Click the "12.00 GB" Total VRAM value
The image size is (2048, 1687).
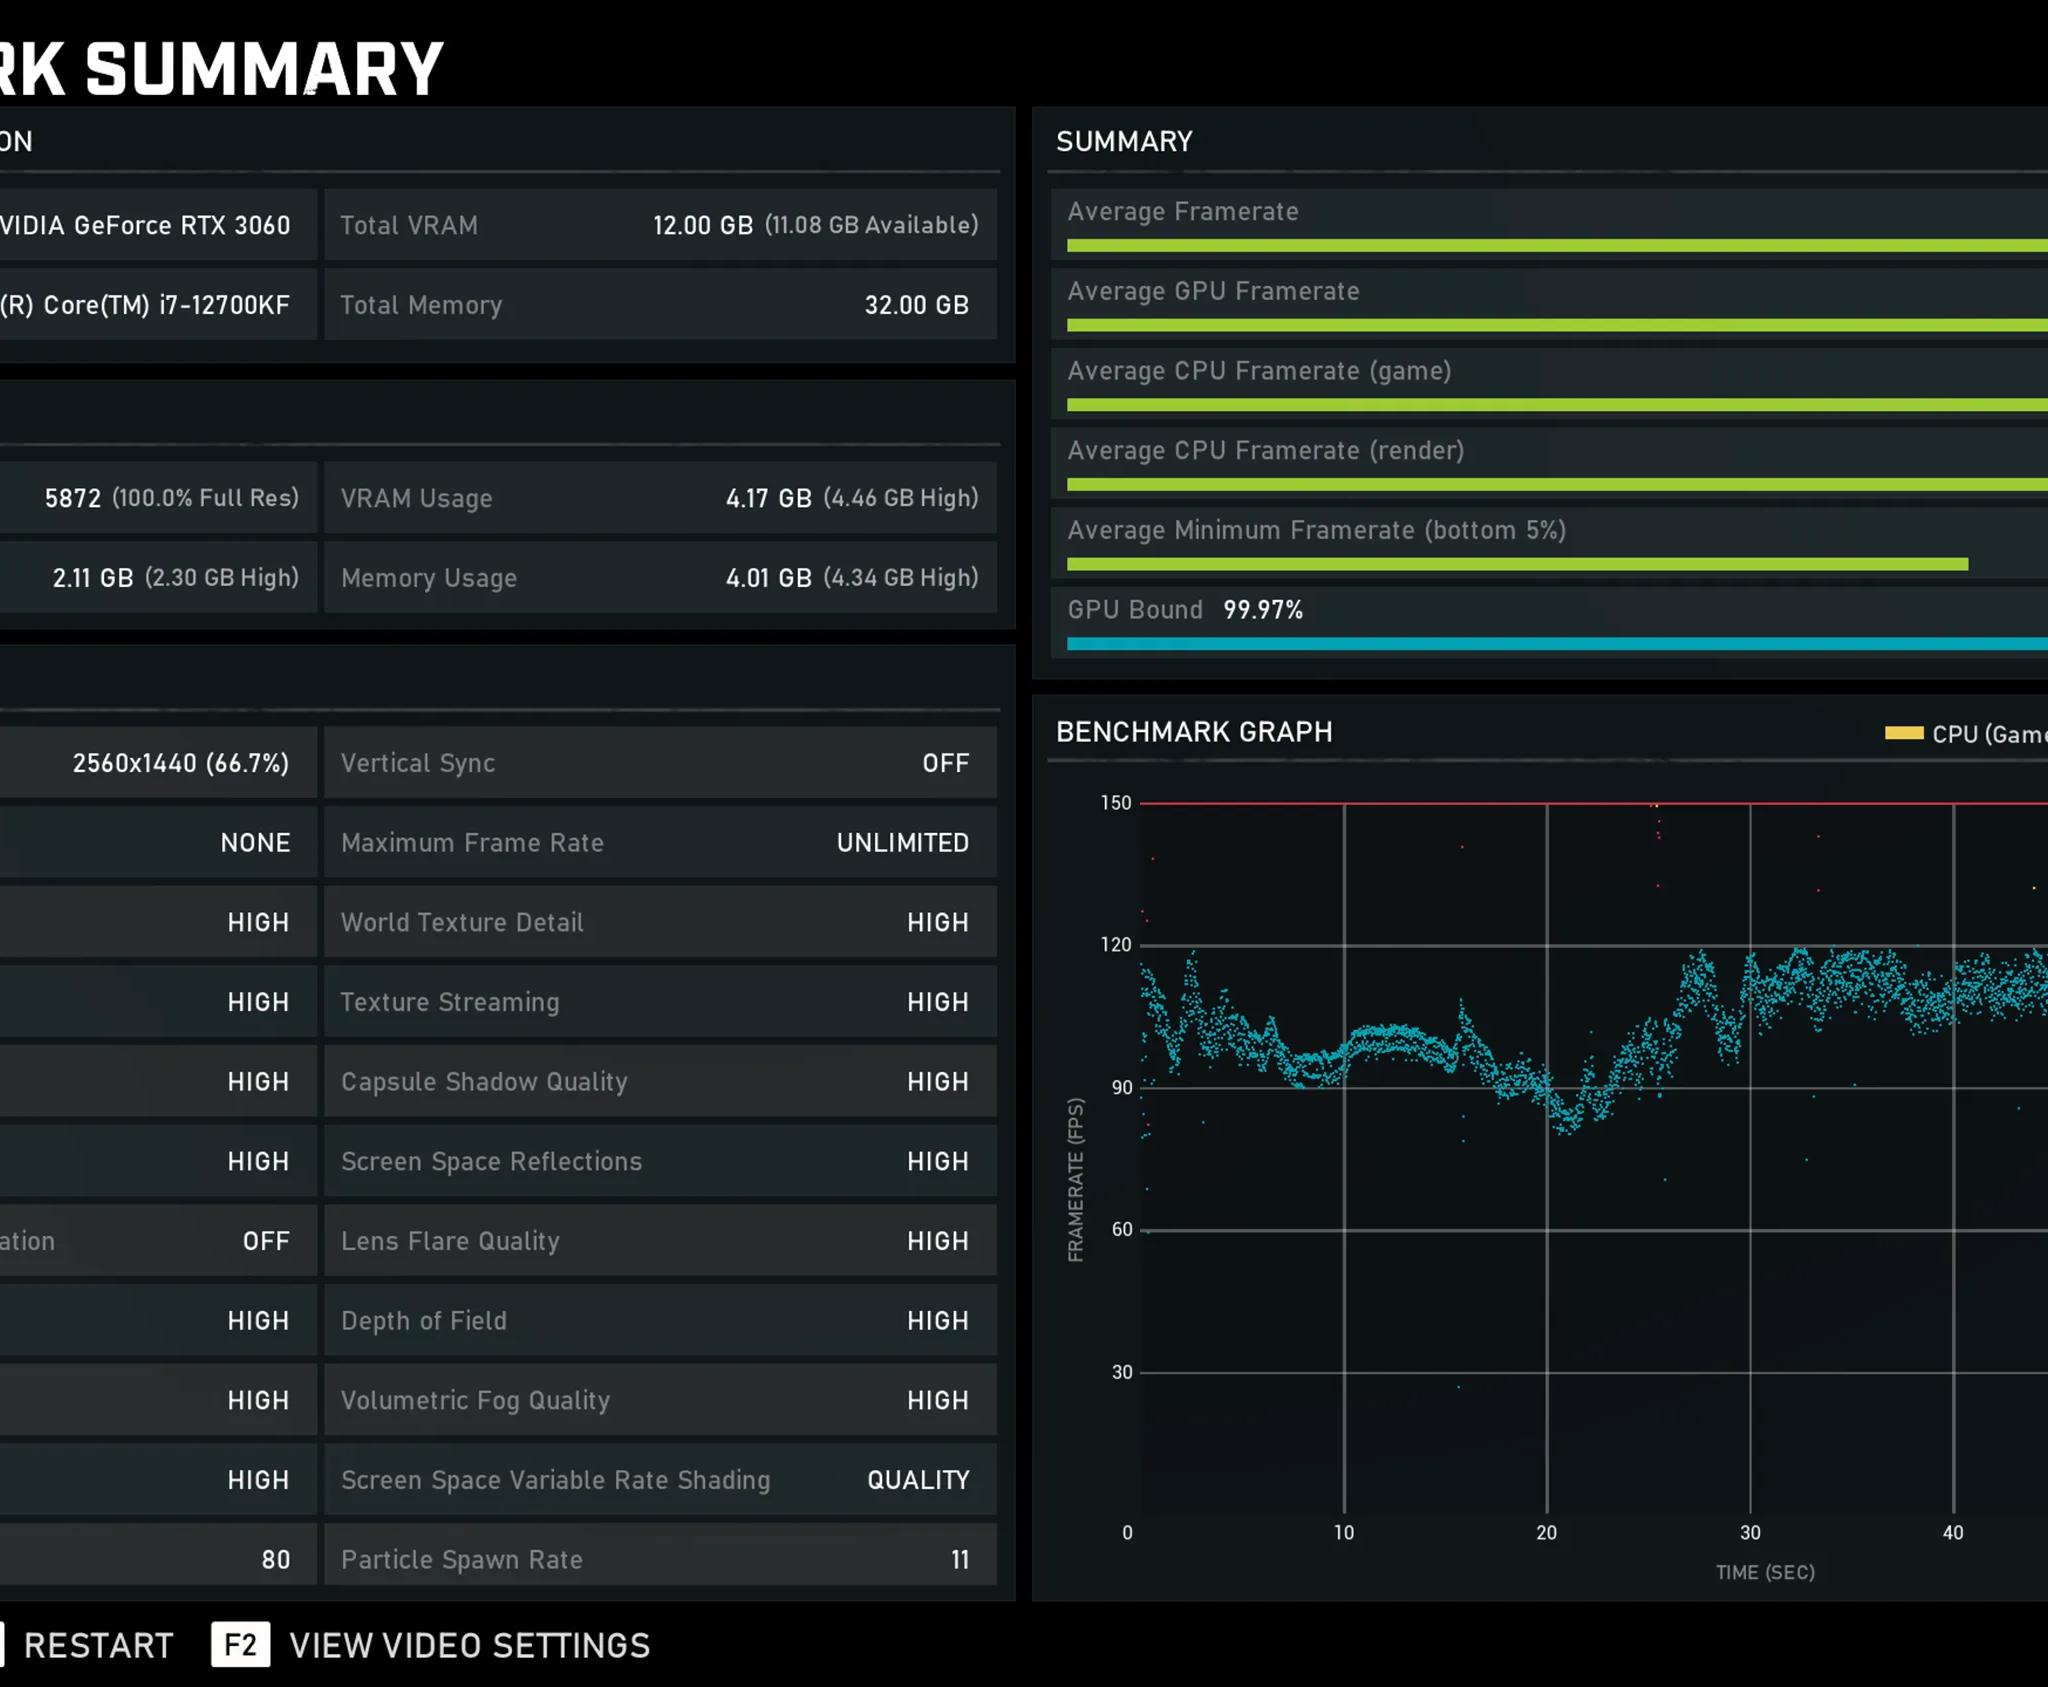[703, 226]
